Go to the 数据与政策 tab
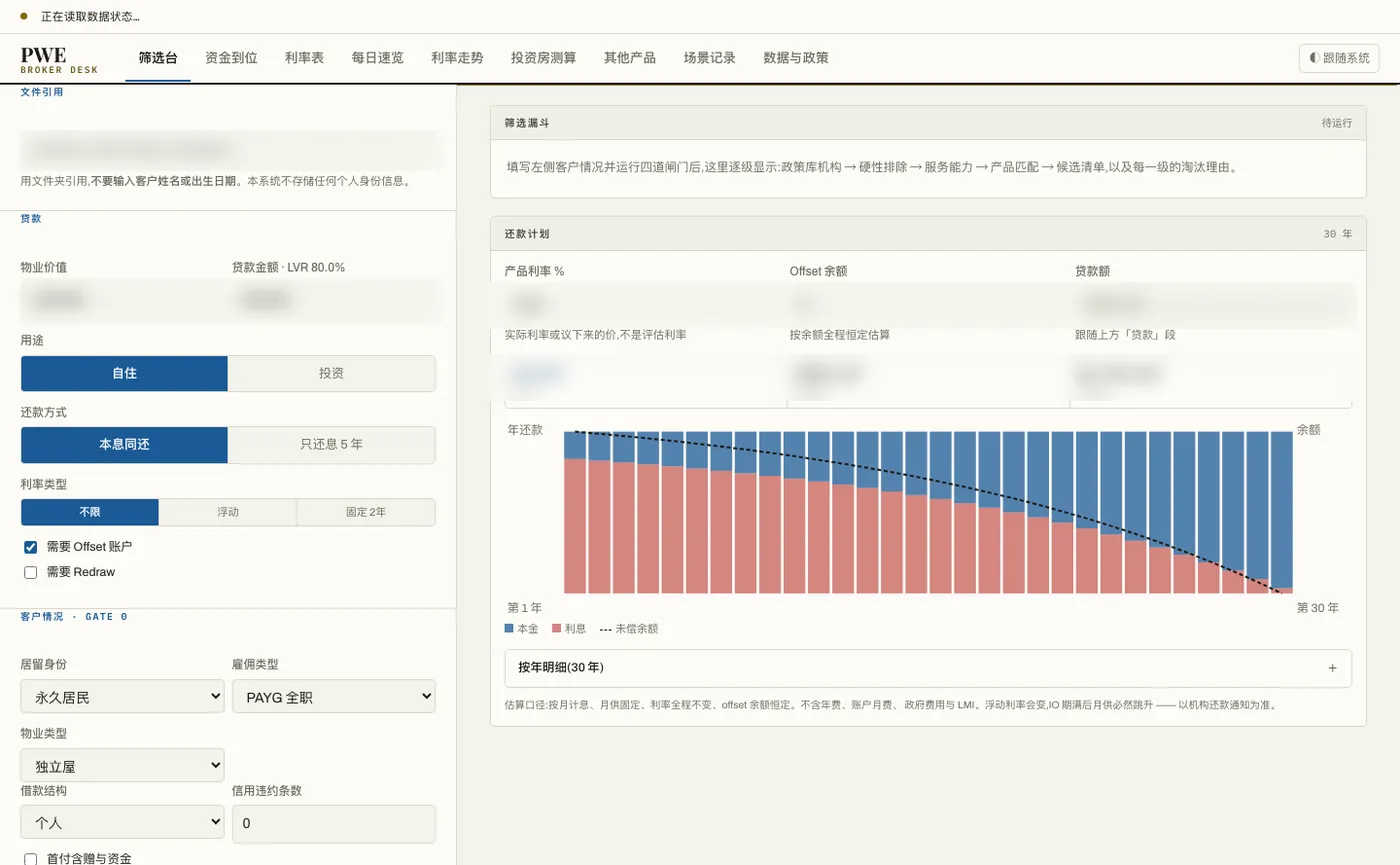1400x865 pixels. point(795,58)
